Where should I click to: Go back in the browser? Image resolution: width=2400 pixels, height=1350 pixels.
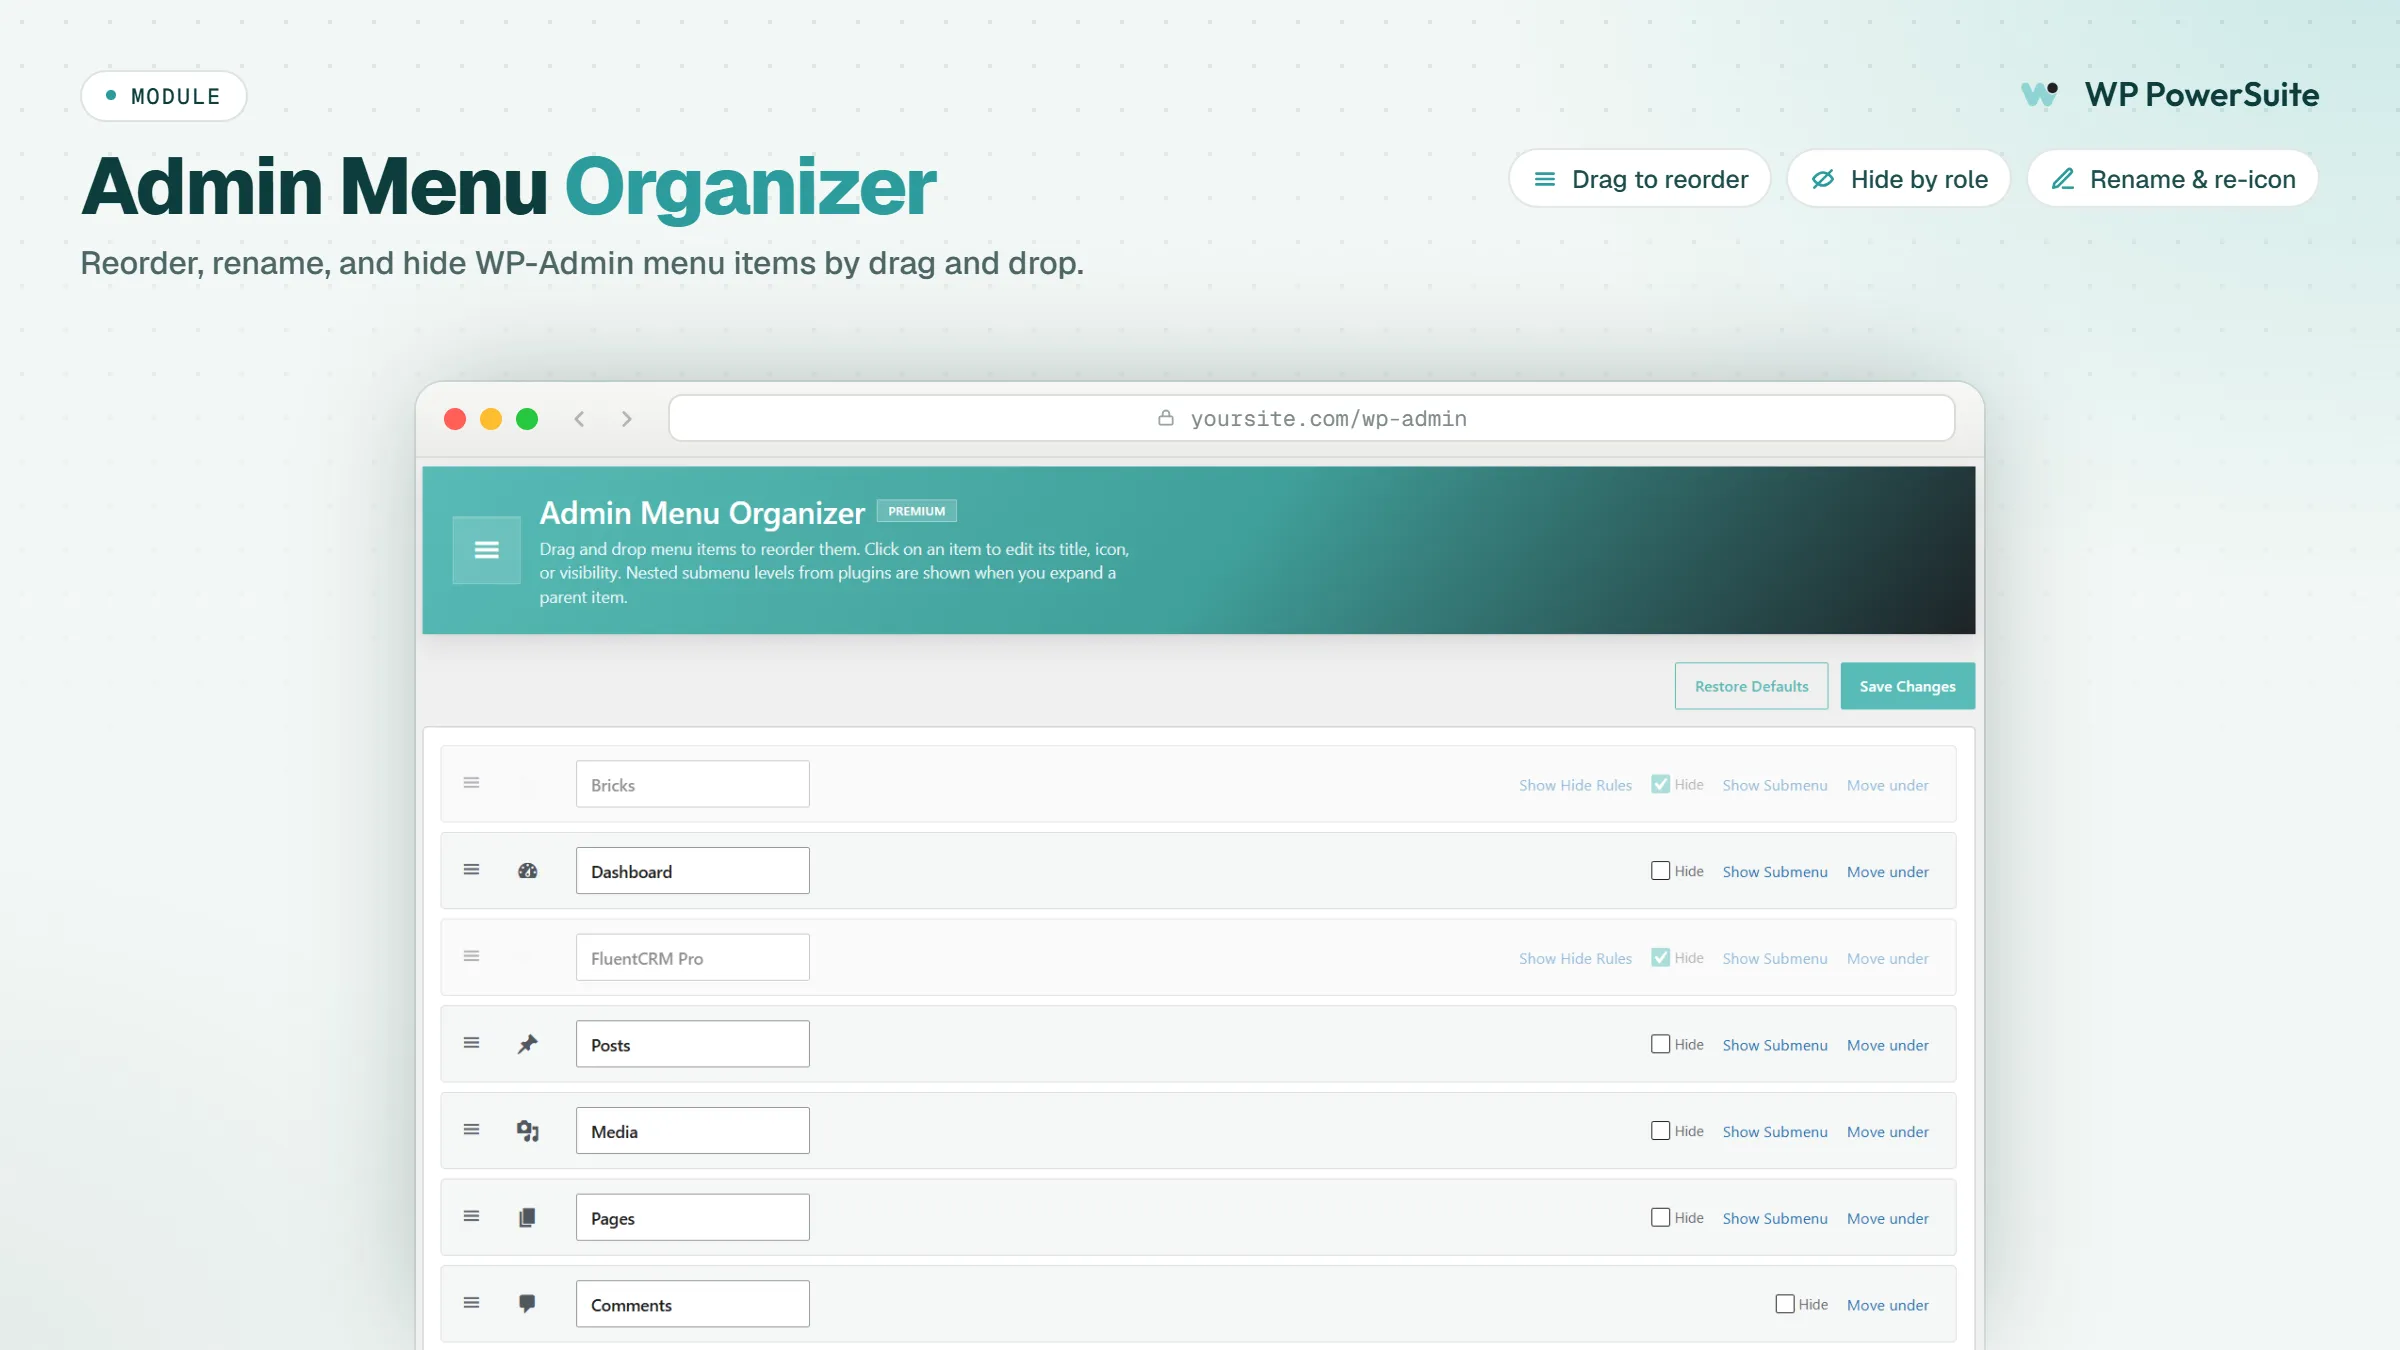[x=579, y=419]
